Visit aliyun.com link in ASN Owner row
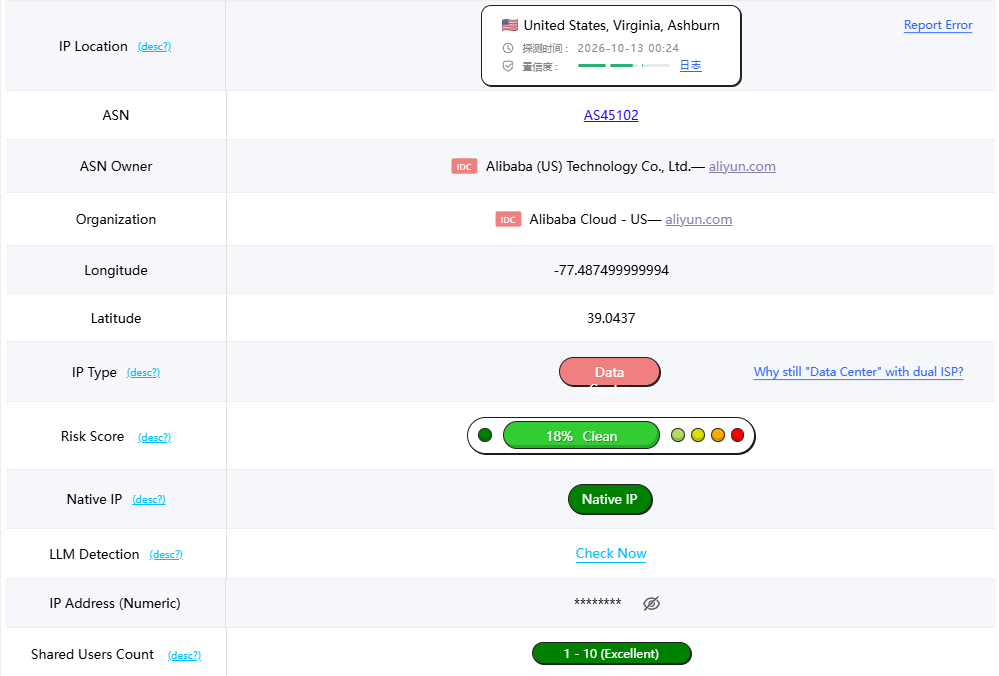Viewport: 999px width, 676px height. pyautogui.click(x=742, y=167)
